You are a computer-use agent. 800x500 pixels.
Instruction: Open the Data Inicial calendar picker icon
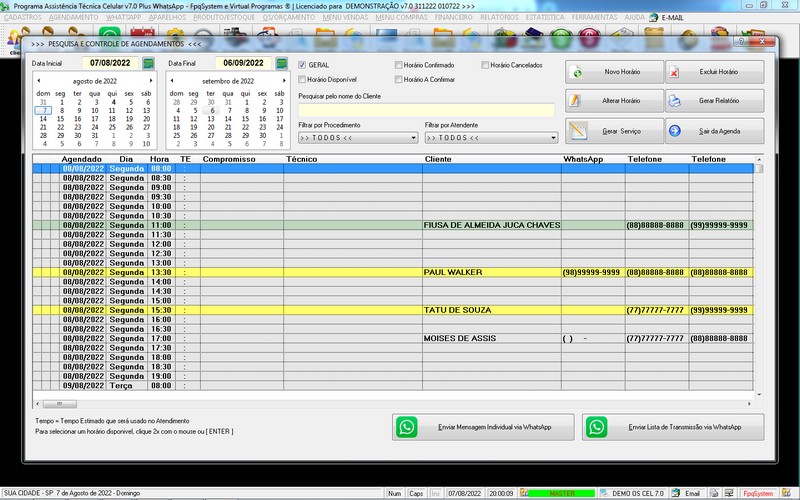click(148, 63)
